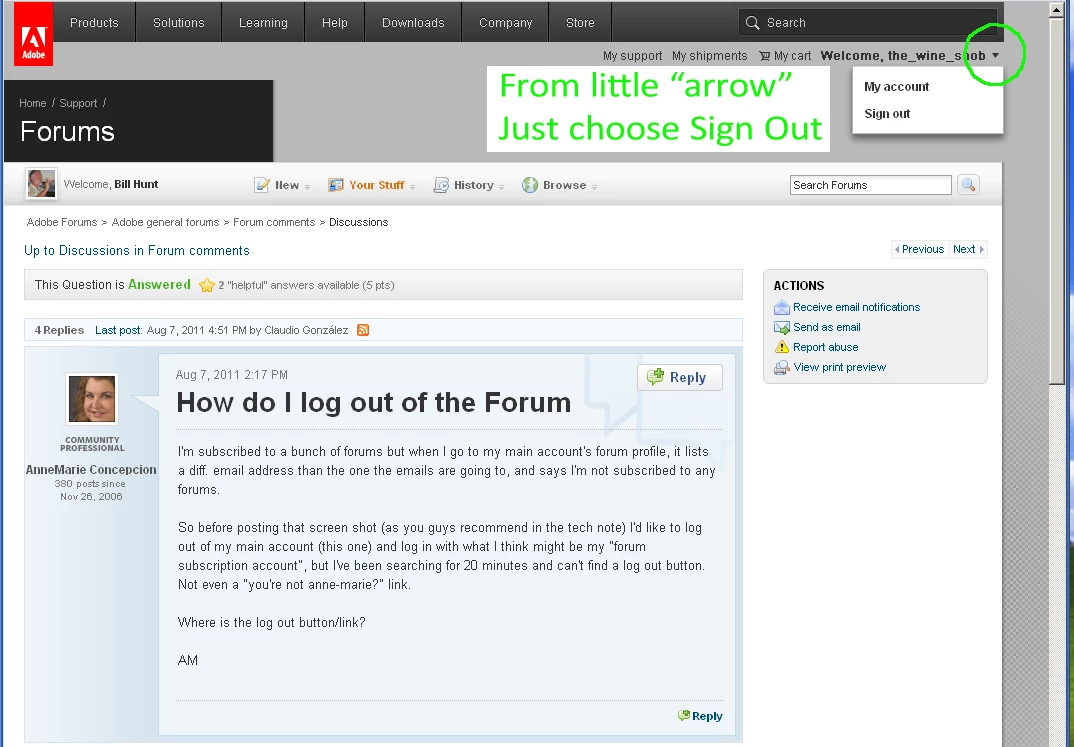This screenshot has height=747, width=1074.
Task: Expand the welcome user dropdown arrow
Action: (x=995, y=55)
